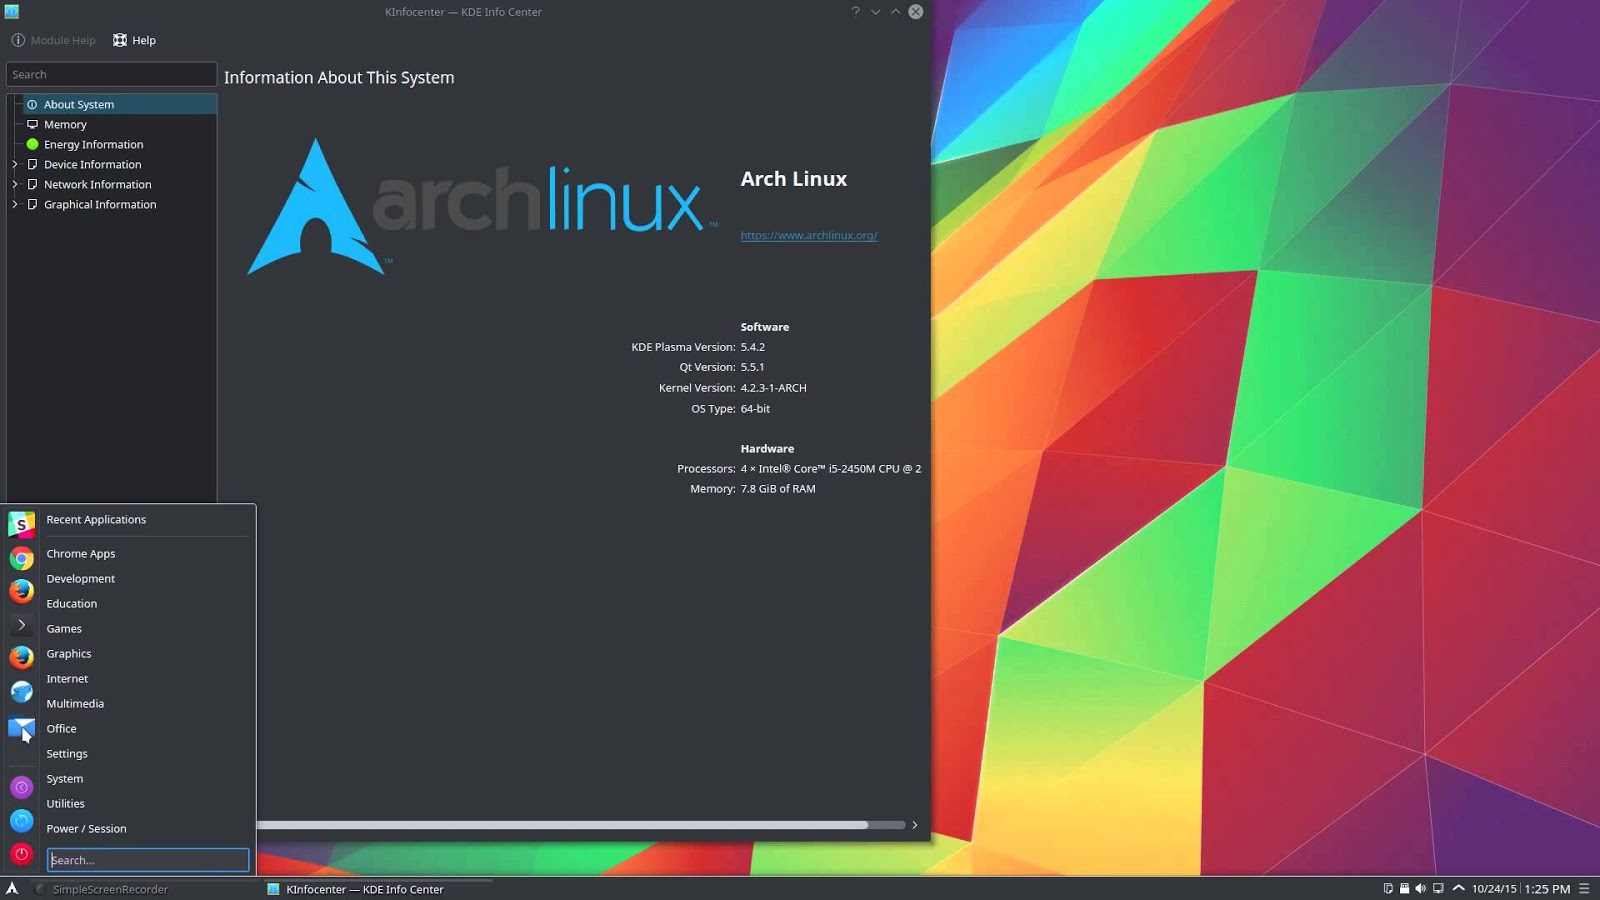1600x900 pixels.
Task: Click the purple System category icon
Action: (21, 786)
